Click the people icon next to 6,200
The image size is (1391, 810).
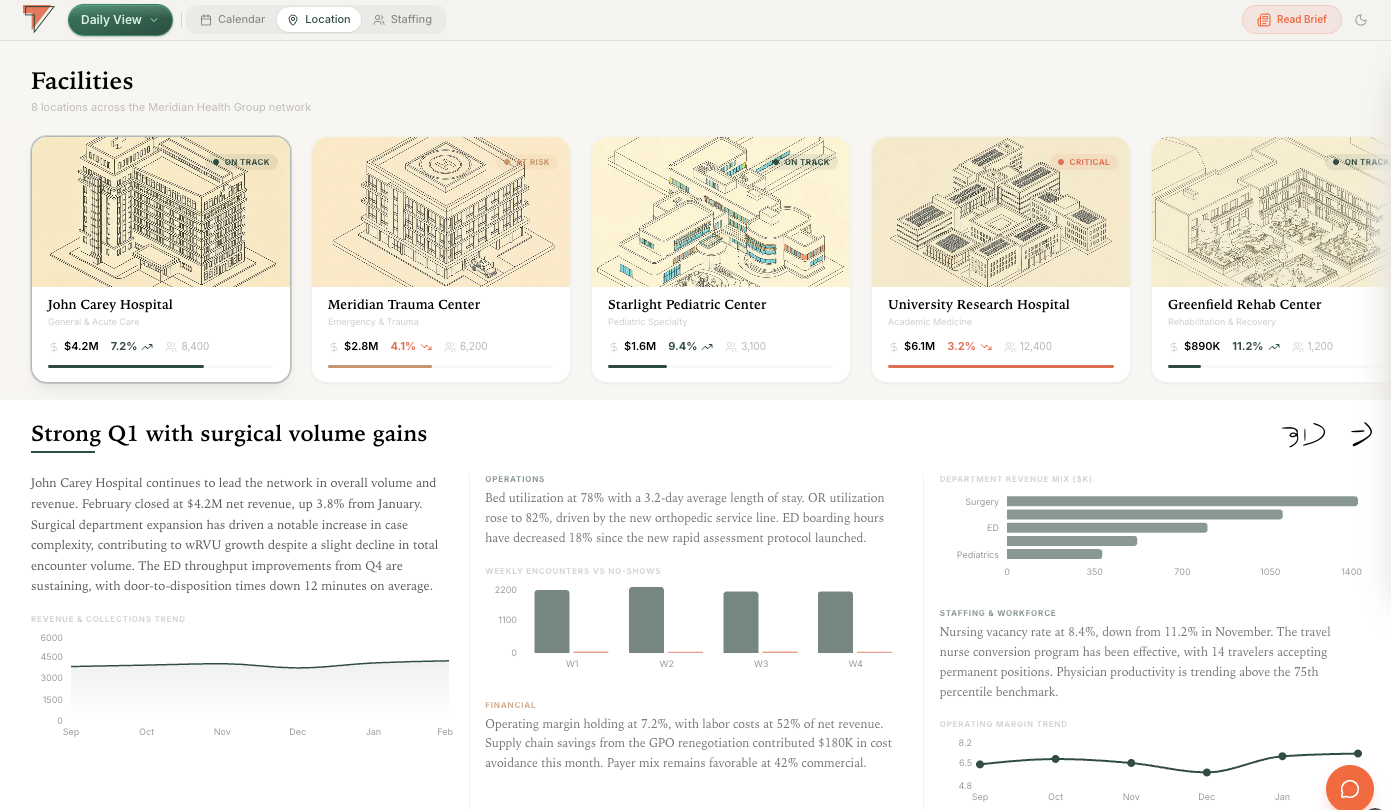pos(450,347)
